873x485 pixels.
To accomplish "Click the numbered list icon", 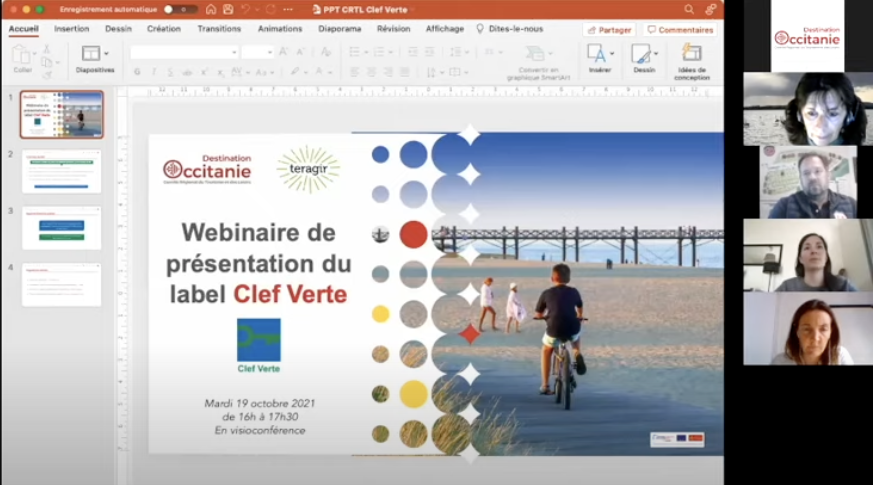I will point(379,52).
